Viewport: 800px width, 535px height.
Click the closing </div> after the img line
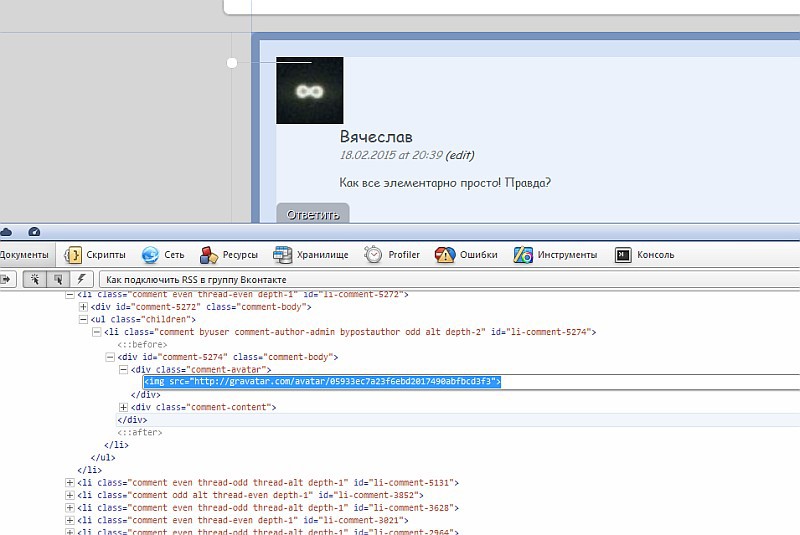(145, 395)
